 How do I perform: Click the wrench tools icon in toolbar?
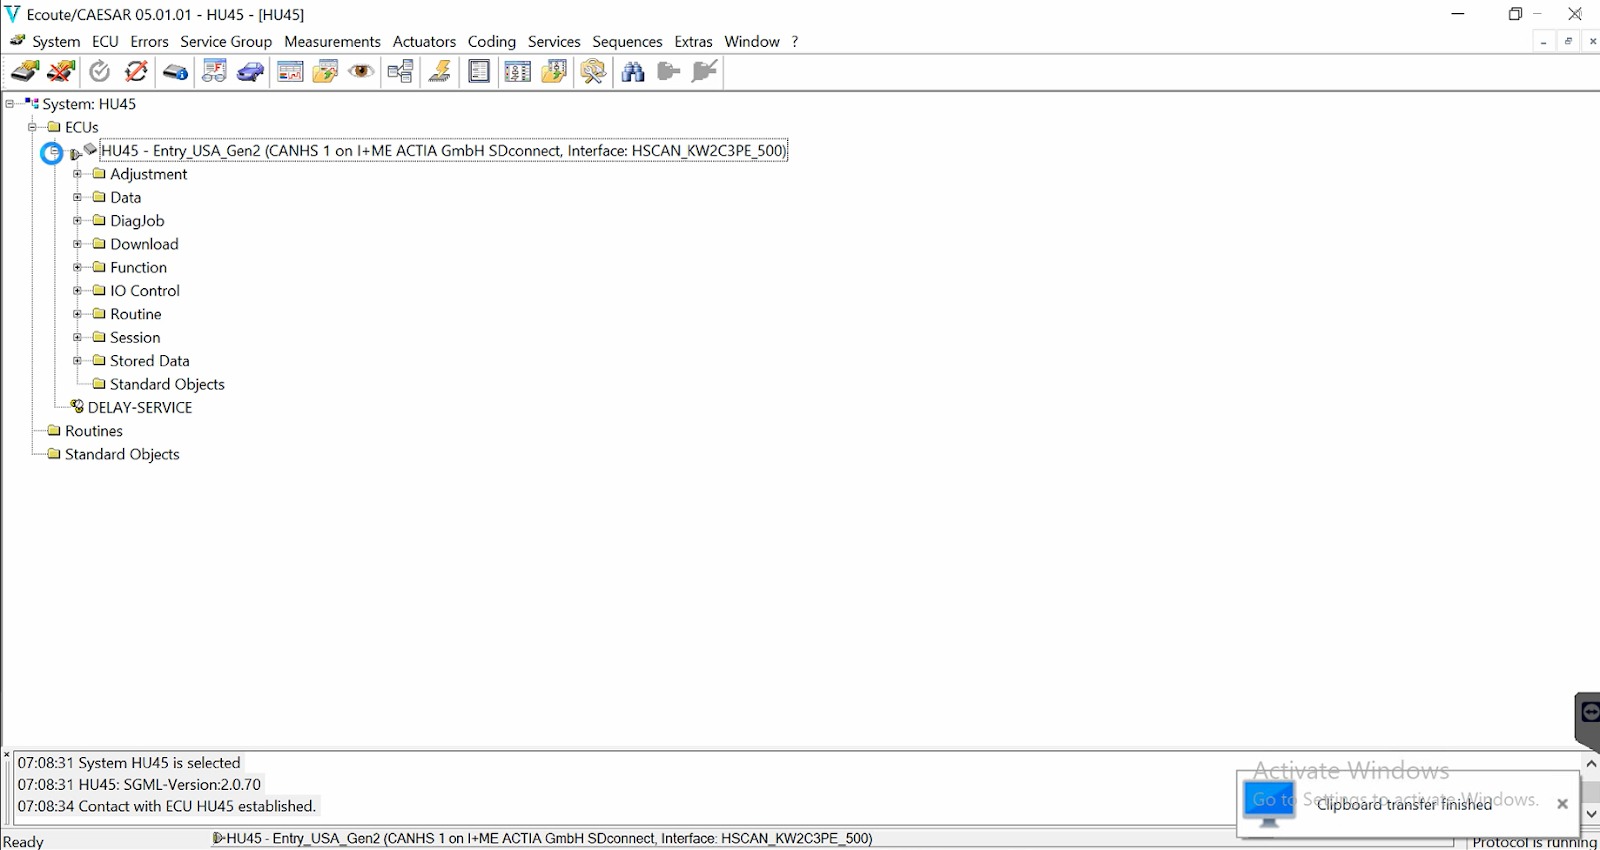[x=593, y=71]
